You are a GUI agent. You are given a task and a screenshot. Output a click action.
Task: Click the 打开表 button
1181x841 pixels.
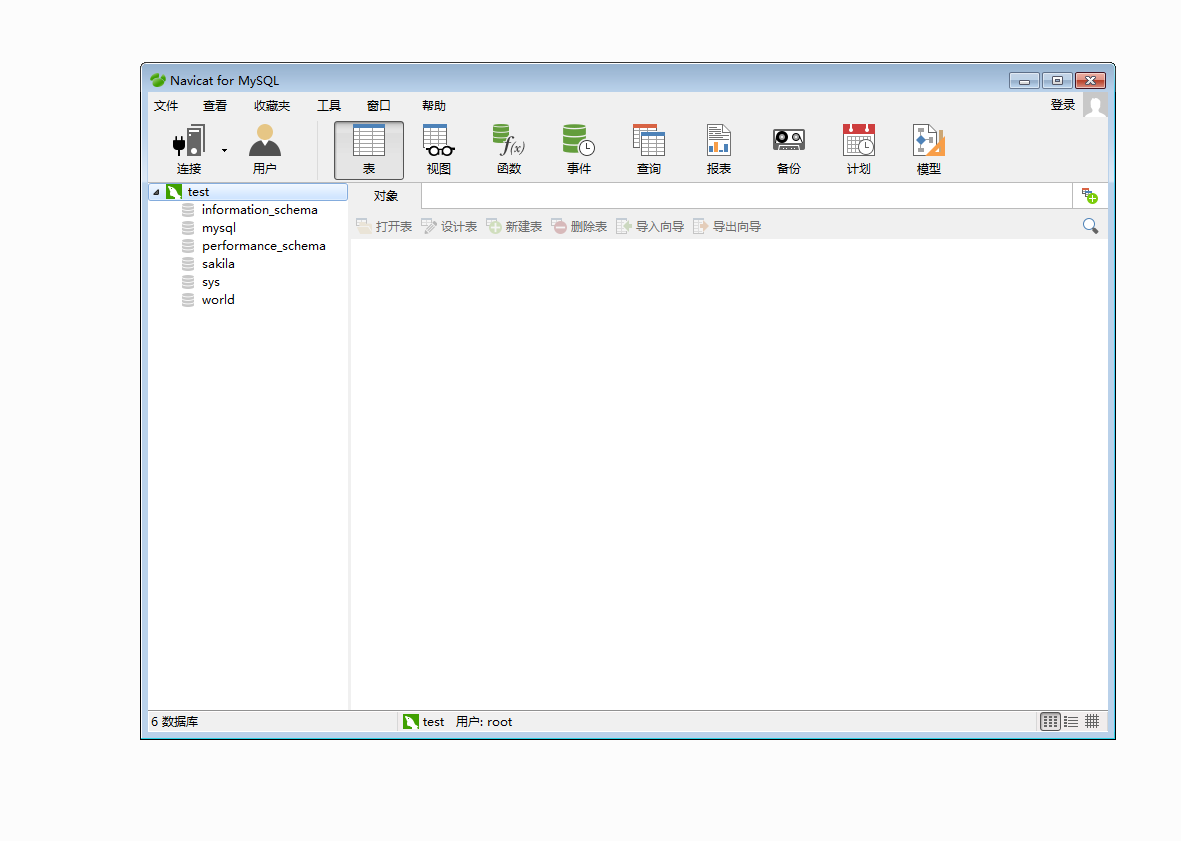pos(384,226)
